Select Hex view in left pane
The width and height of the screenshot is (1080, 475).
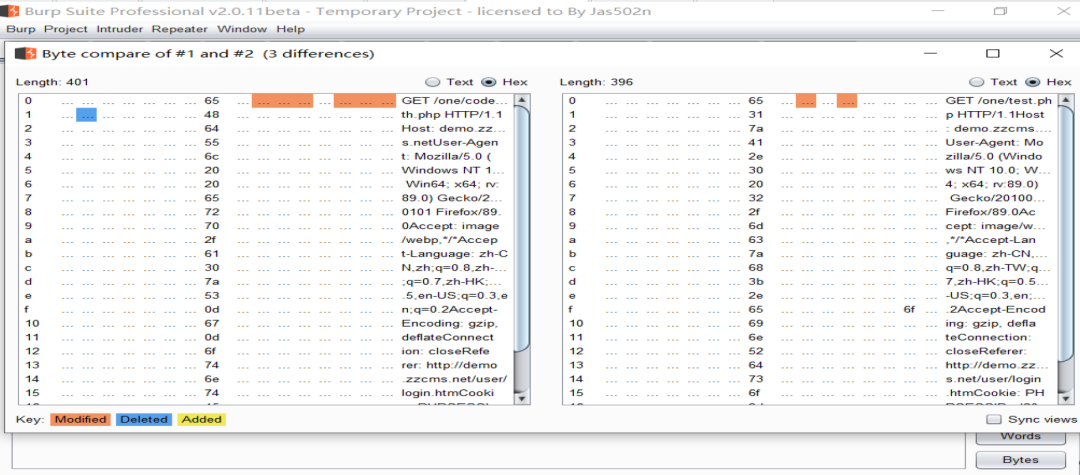click(x=504, y=82)
